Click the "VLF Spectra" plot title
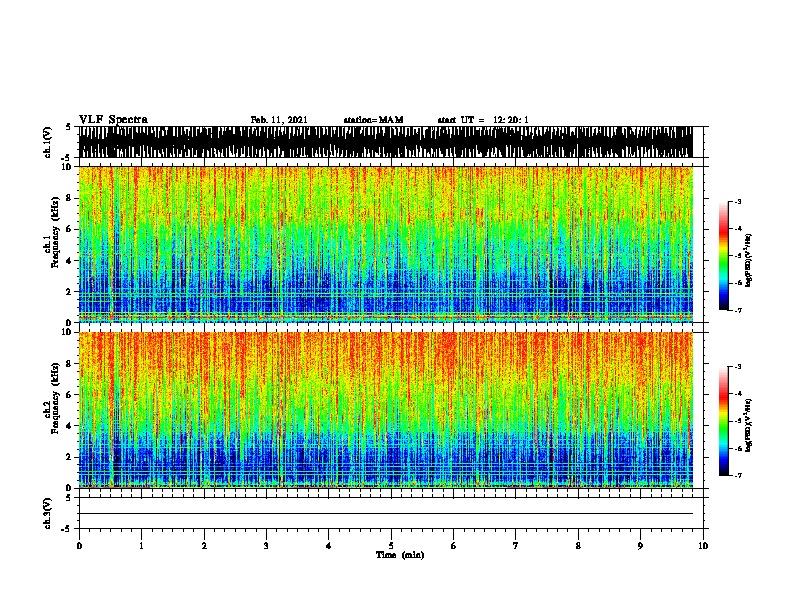 [113, 120]
